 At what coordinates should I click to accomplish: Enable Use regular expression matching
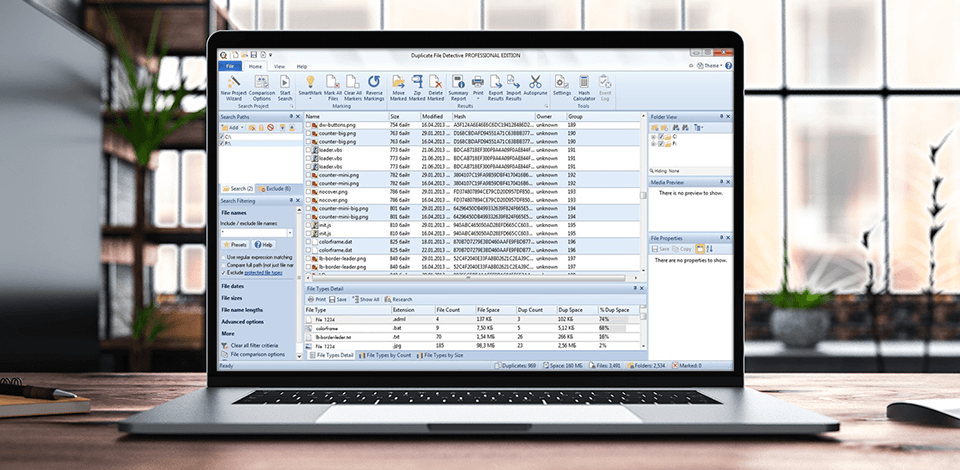click(223, 258)
